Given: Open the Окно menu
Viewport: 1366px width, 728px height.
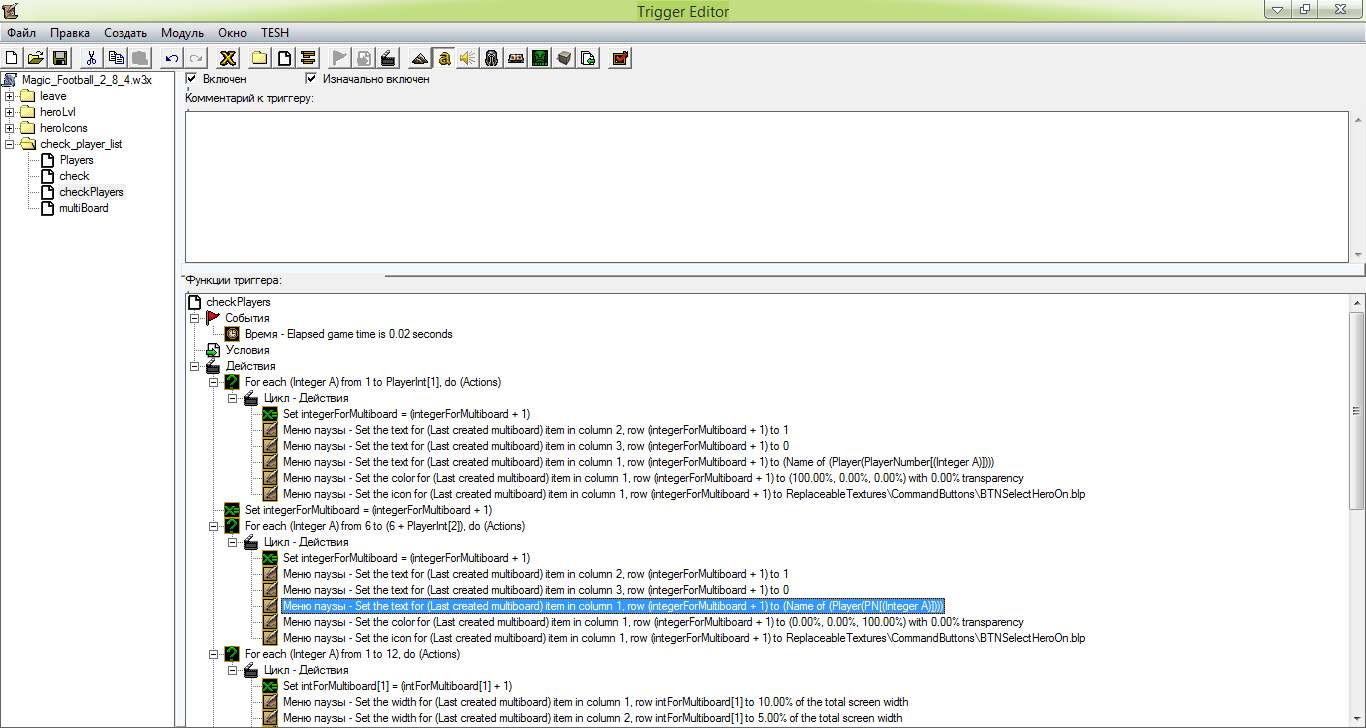Looking at the screenshot, I should click(233, 33).
